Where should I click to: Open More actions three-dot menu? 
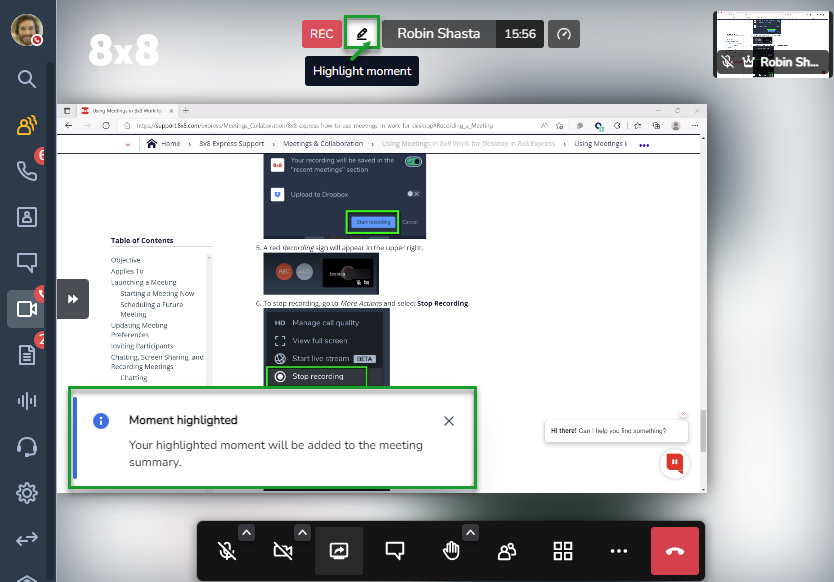[x=619, y=551]
